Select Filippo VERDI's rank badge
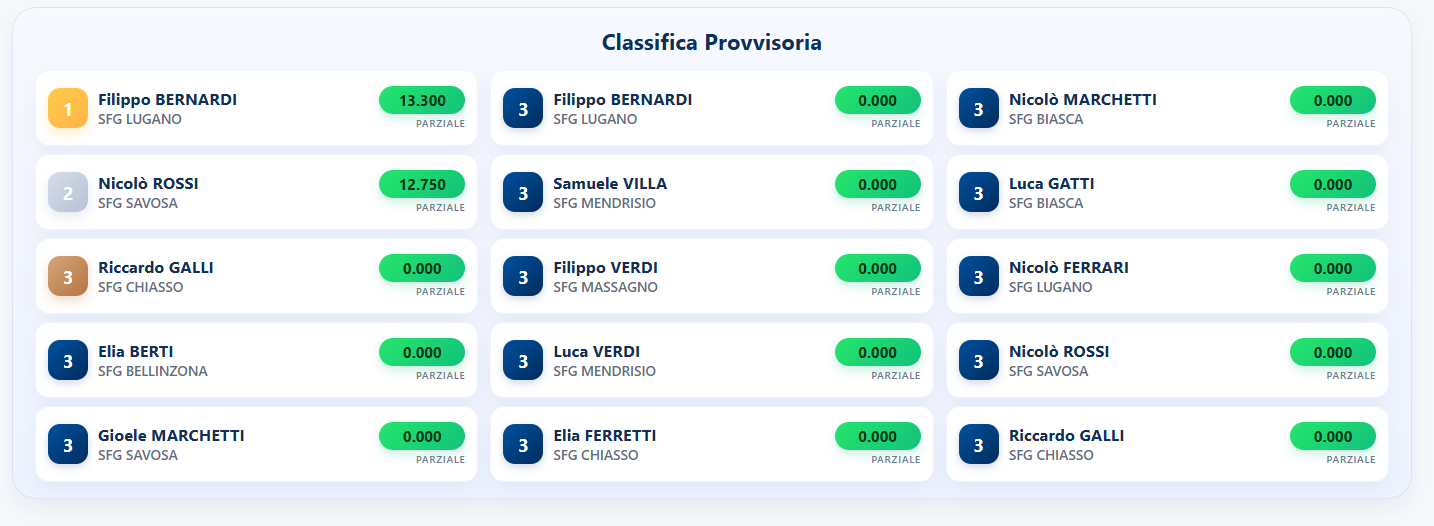 (523, 276)
